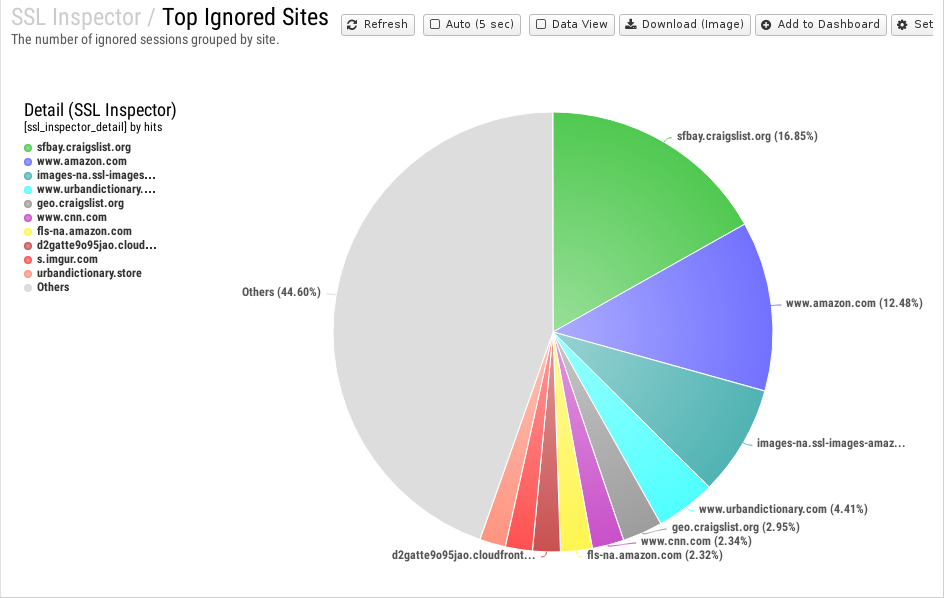944x598 pixels.
Task: Click Download (Image) button
Action: 685,25
